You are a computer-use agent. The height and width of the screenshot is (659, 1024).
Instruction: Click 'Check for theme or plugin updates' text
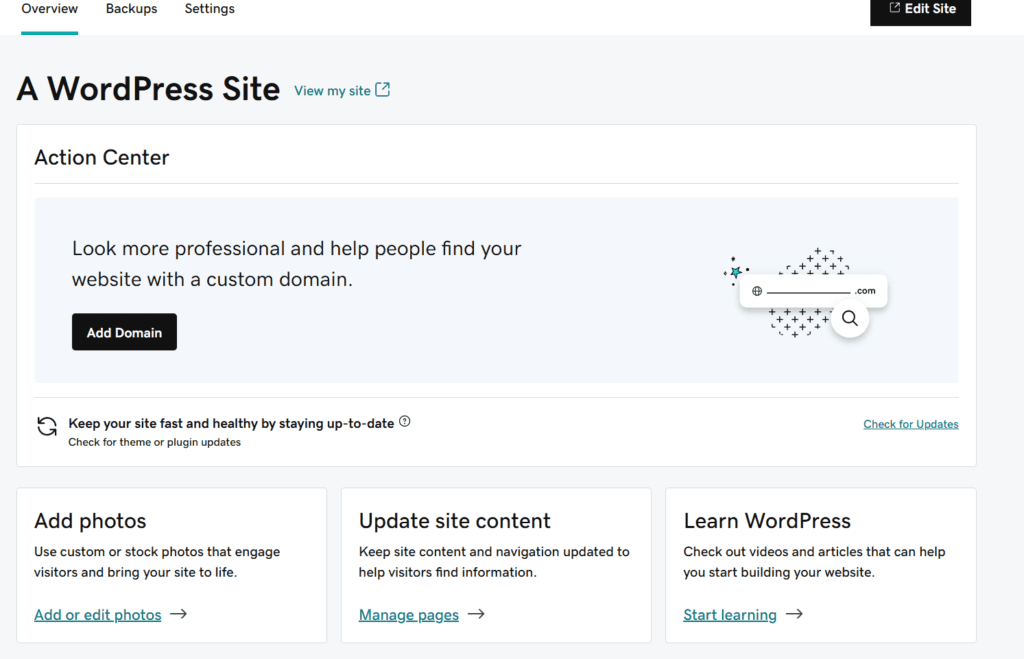tap(154, 442)
